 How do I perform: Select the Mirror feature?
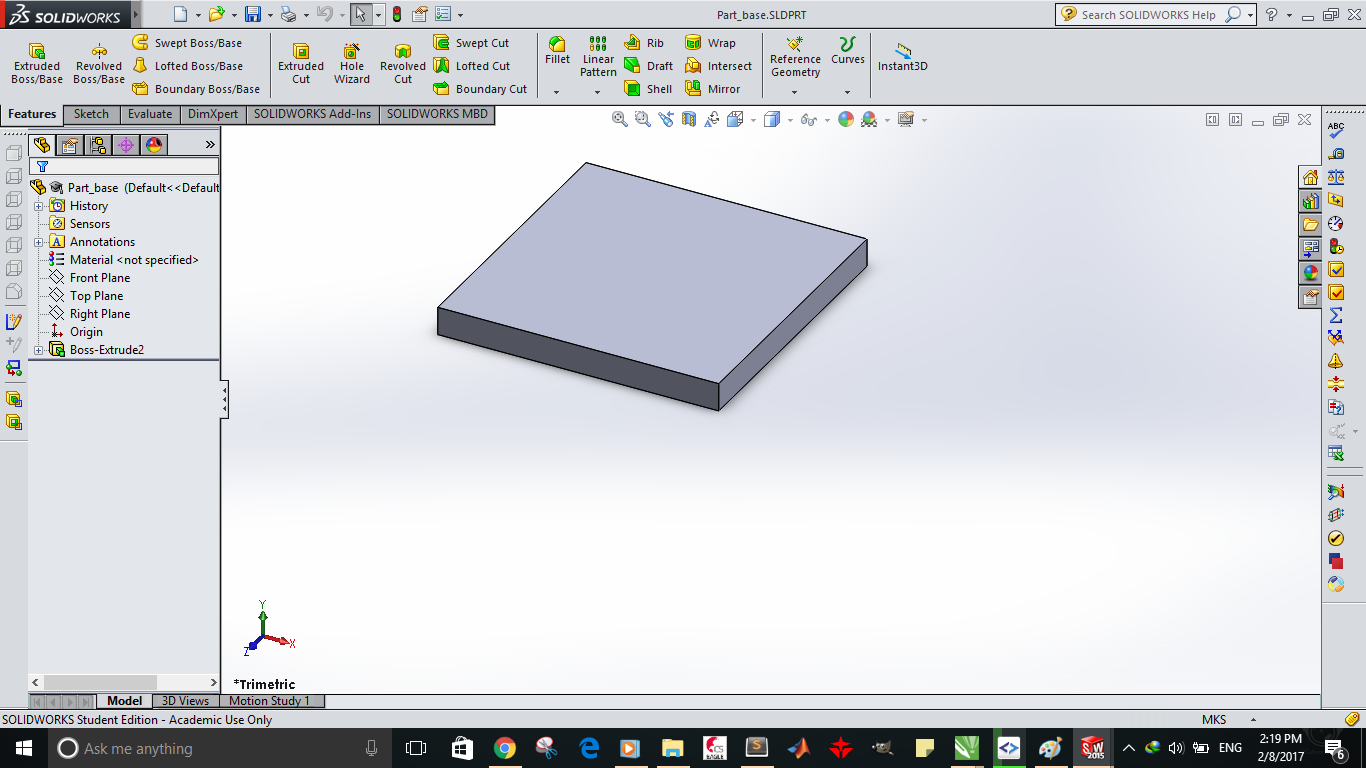point(713,89)
